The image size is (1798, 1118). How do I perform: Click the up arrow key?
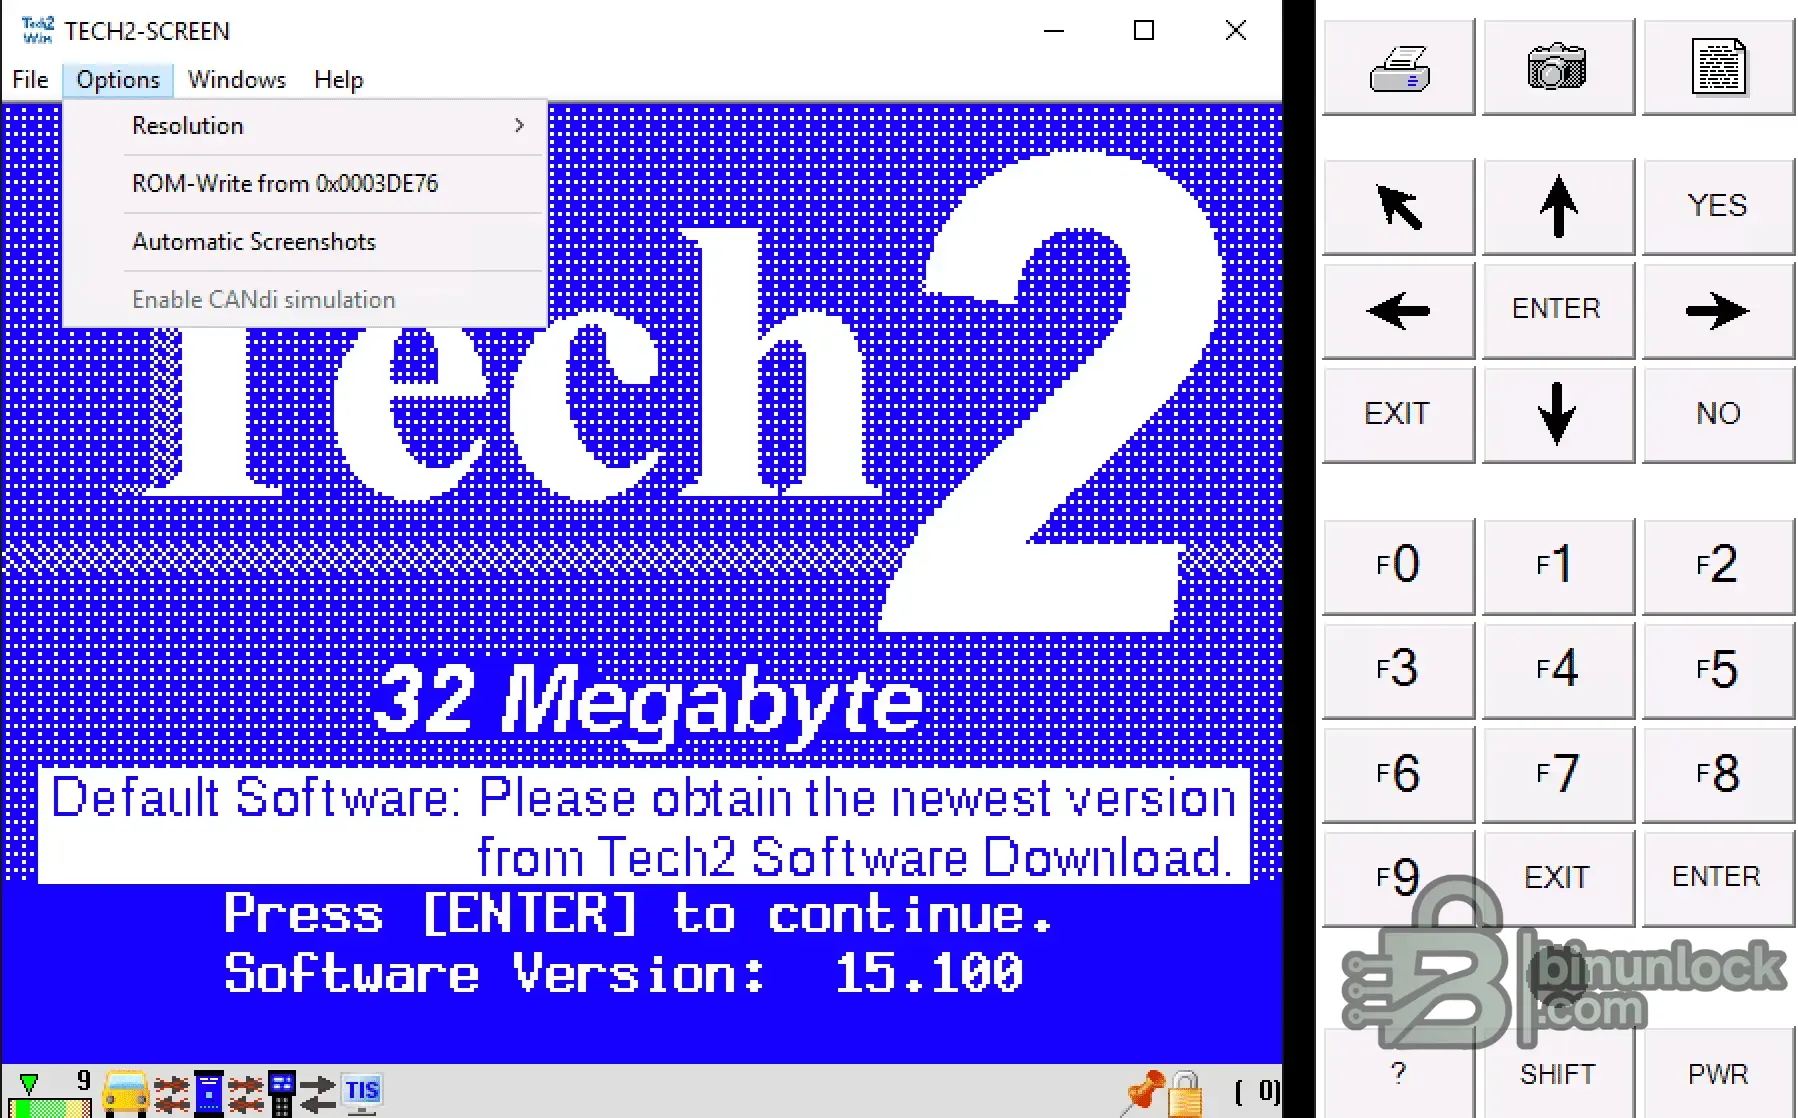pyautogui.click(x=1558, y=207)
